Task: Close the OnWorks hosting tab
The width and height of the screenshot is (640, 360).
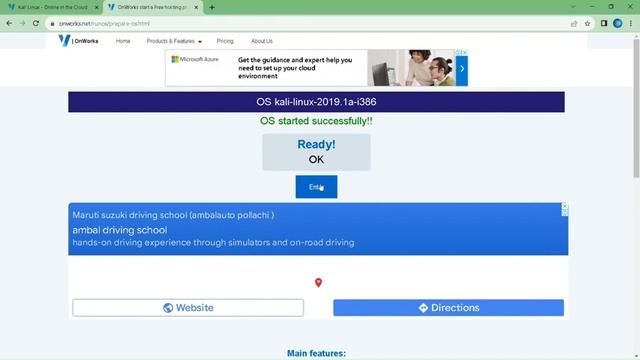Action: pos(196,7)
